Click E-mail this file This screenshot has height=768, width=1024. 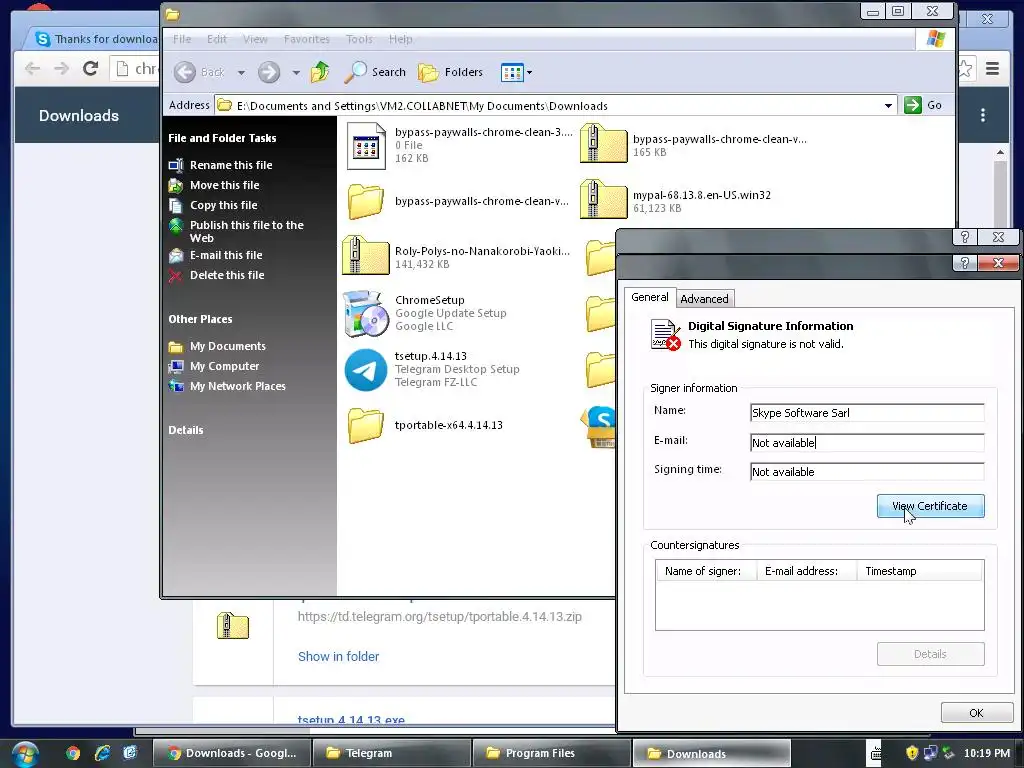point(226,255)
